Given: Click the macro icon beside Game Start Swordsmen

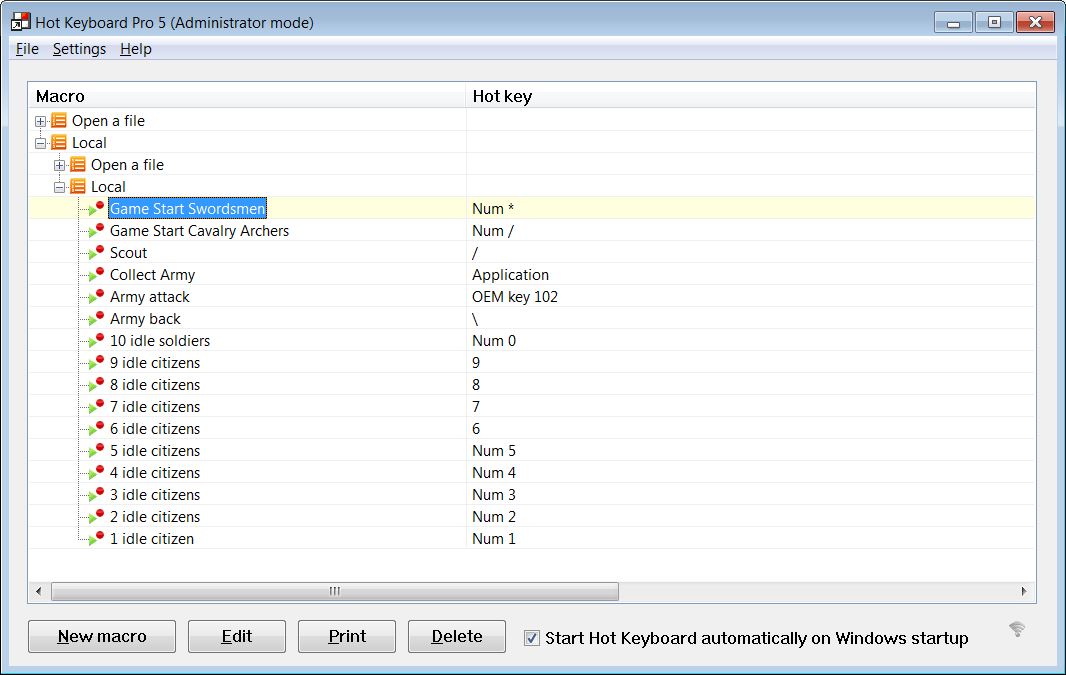Looking at the screenshot, I should 96,209.
